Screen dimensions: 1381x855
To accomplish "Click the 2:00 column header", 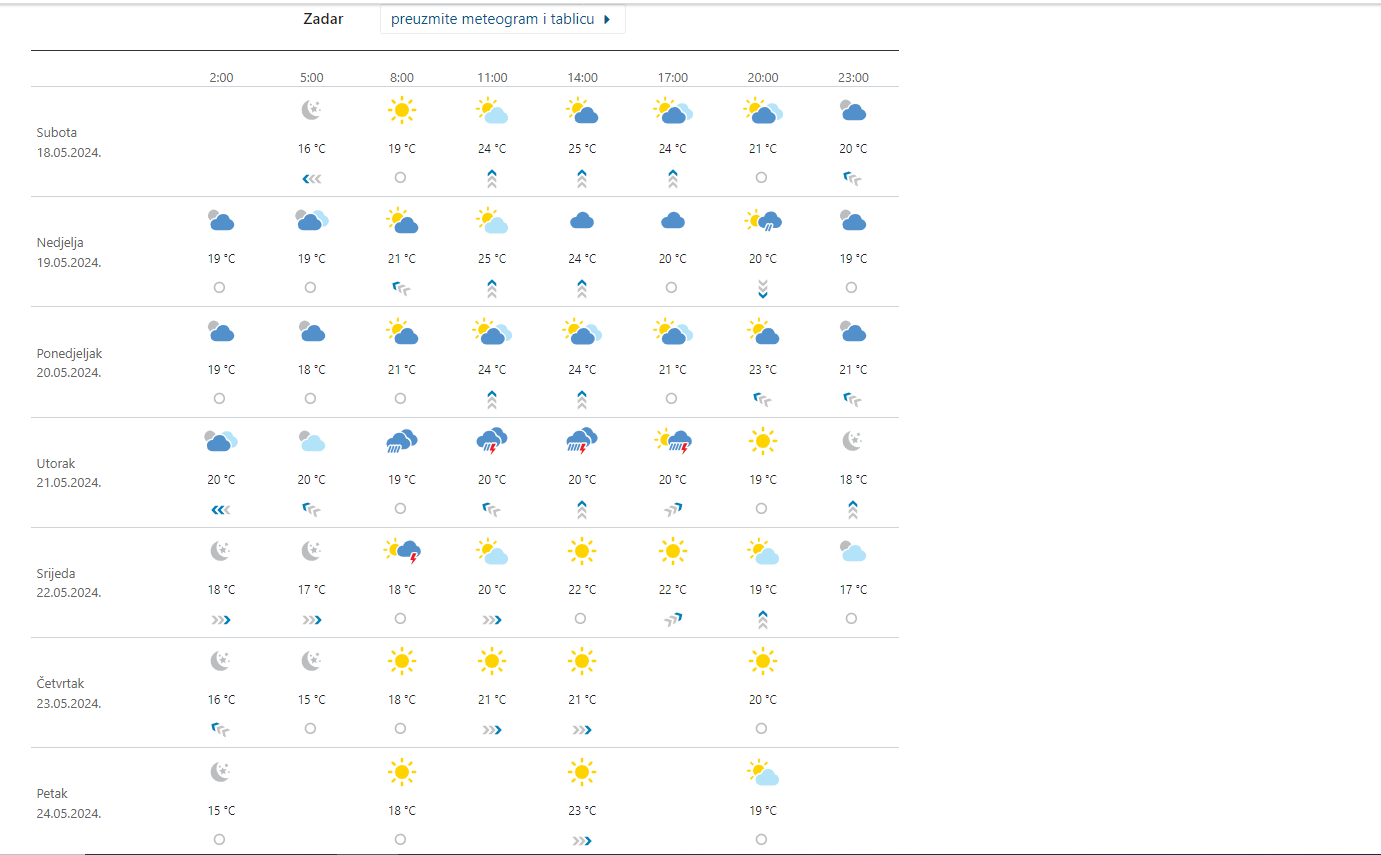I will (x=221, y=78).
